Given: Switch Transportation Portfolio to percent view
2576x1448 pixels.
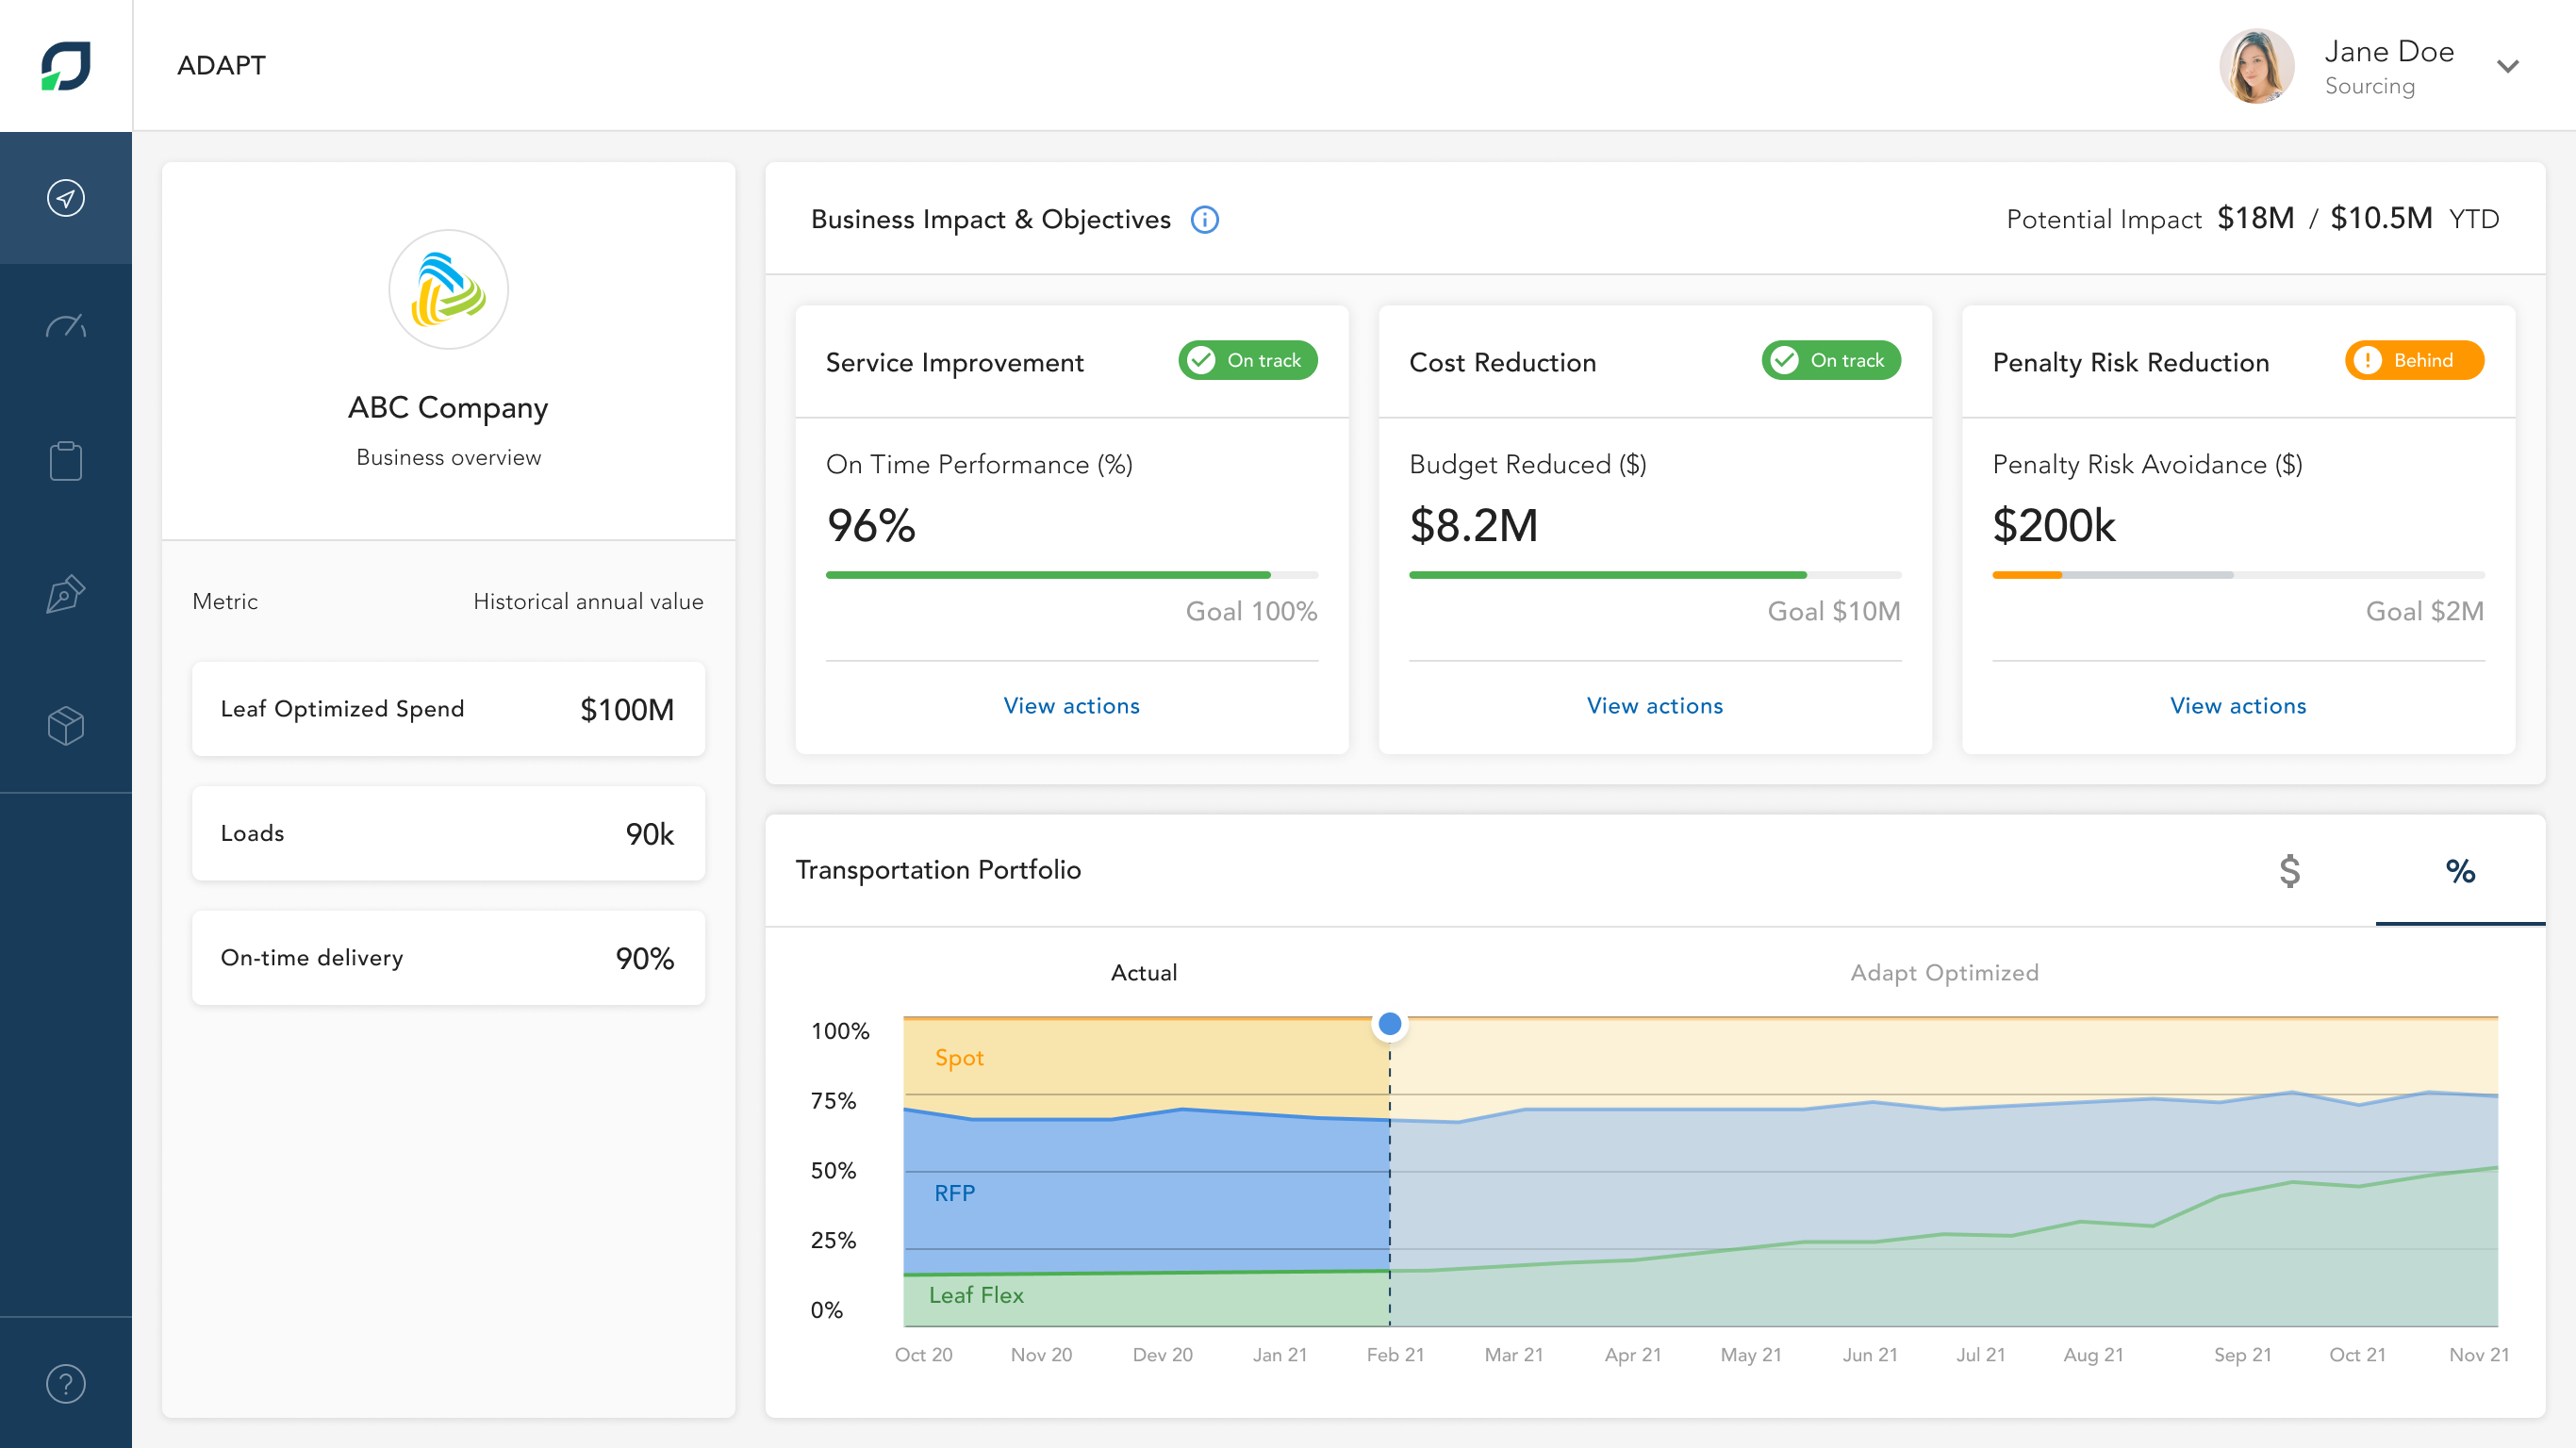Looking at the screenshot, I should pyautogui.click(x=2460, y=871).
